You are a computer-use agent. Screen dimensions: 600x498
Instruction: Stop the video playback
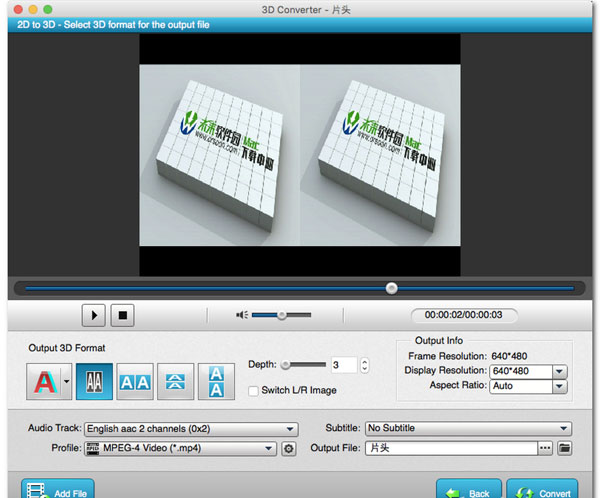pyautogui.click(x=122, y=315)
